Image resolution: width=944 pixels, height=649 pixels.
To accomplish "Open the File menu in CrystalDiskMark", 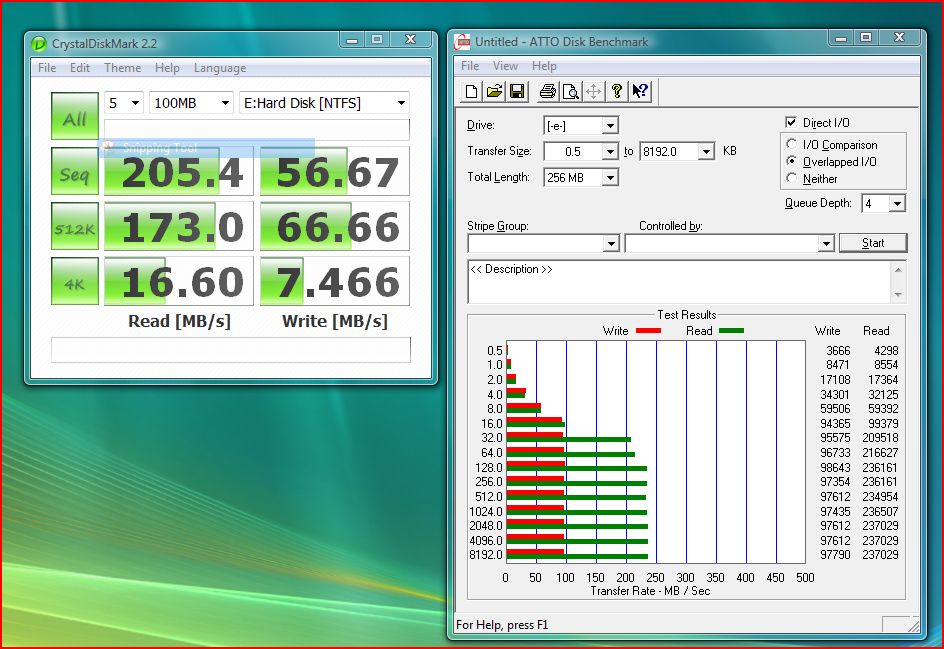I will click(47, 67).
